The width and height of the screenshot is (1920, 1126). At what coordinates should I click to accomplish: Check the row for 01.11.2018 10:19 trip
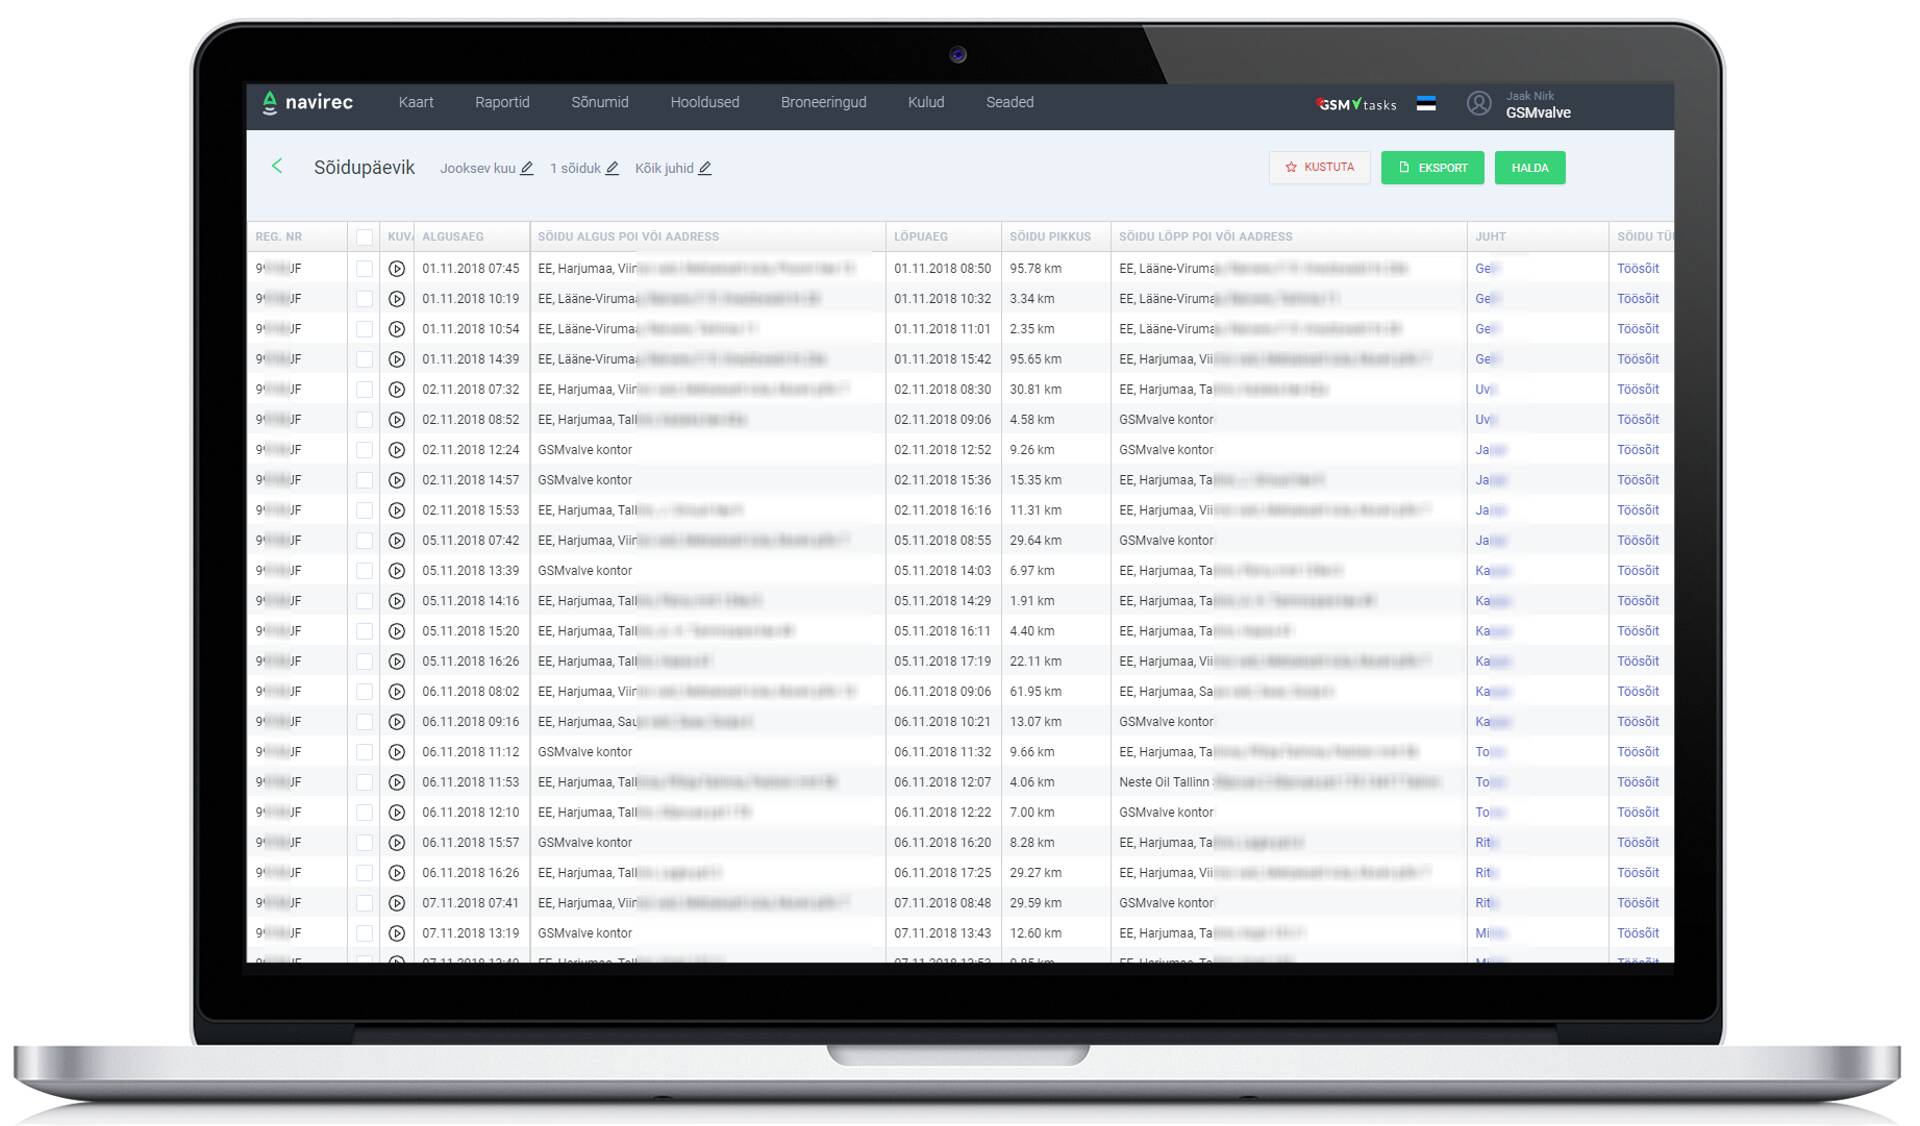click(x=364, y=299)
